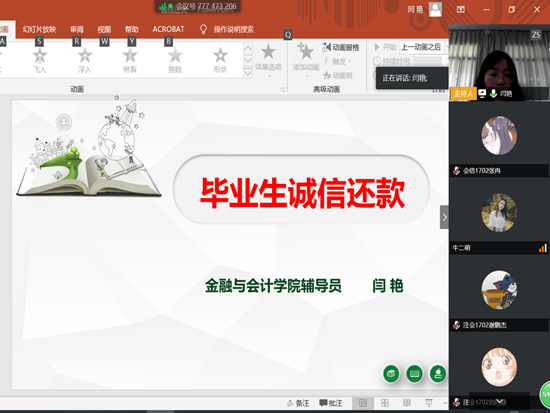
Task: Open the Animation Pane (动画窗格)
Action: [x=341, y=47]
